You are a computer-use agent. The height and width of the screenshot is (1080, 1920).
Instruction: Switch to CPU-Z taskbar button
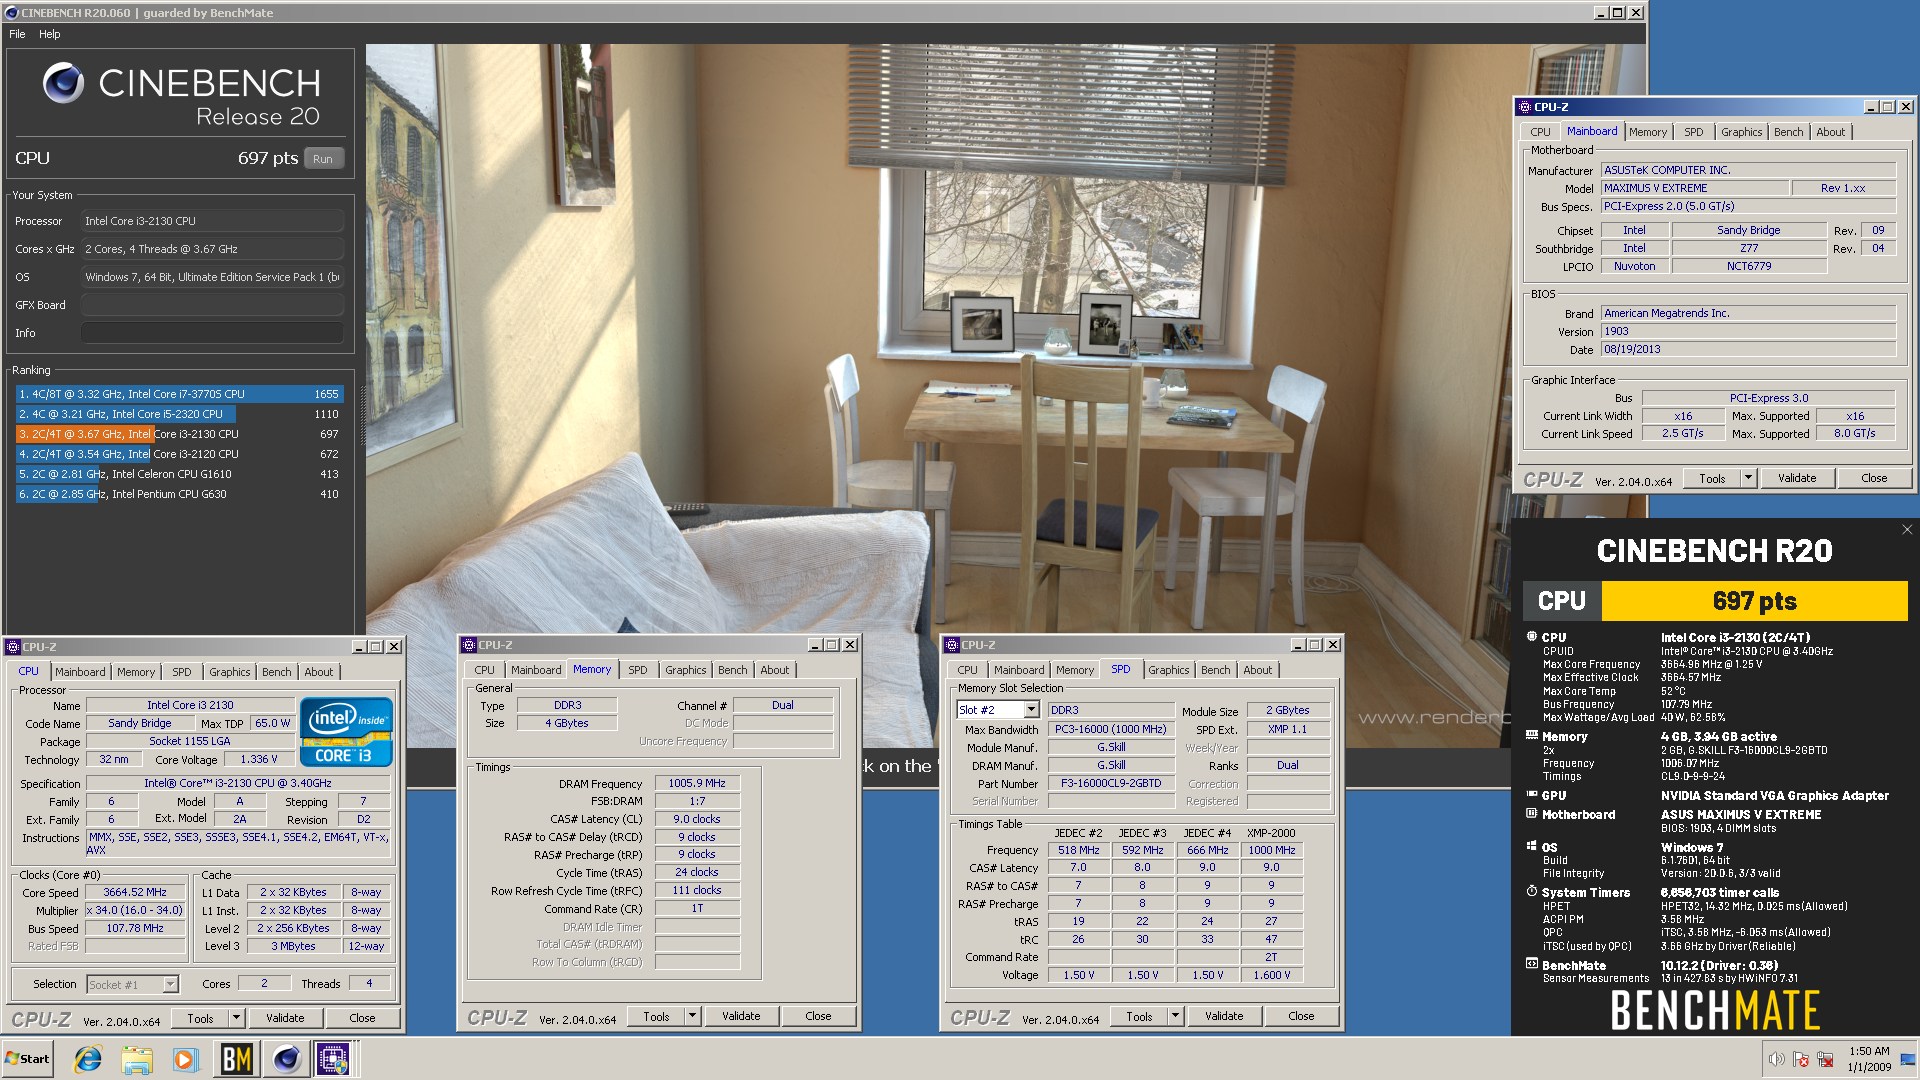pyautogui.click(x=334, y=1059)
